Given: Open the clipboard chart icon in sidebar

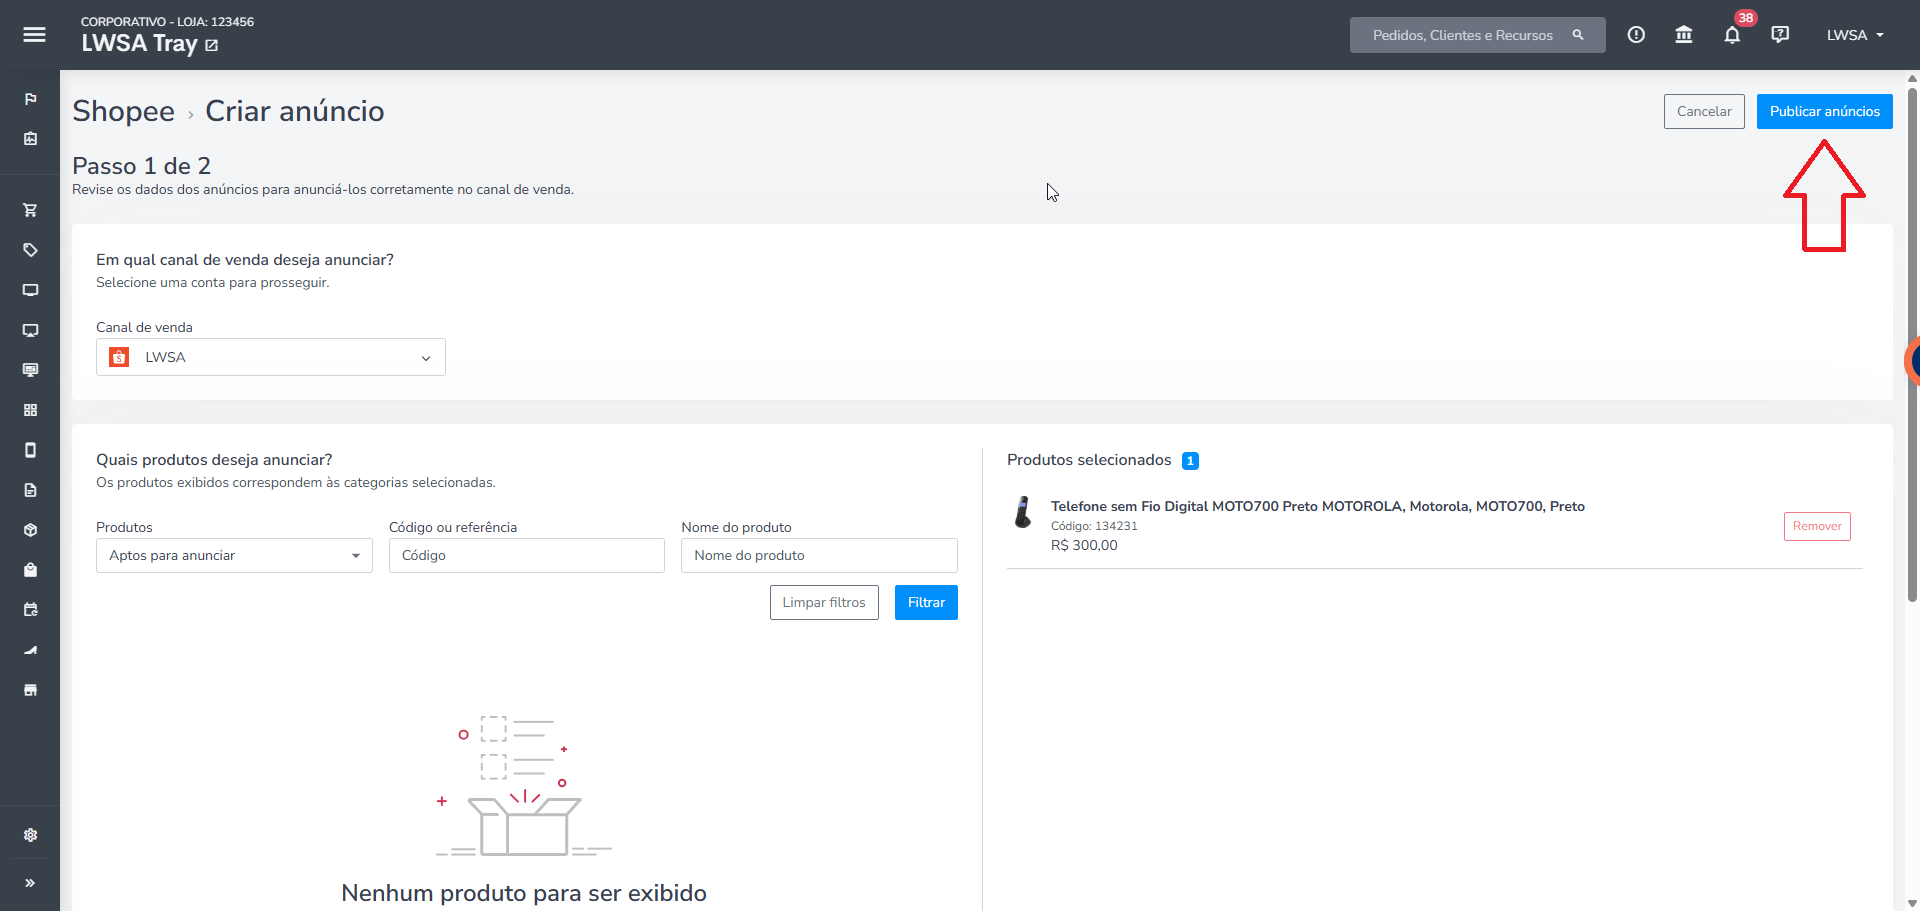Looking at the screenshot, I should coord(31,139).
